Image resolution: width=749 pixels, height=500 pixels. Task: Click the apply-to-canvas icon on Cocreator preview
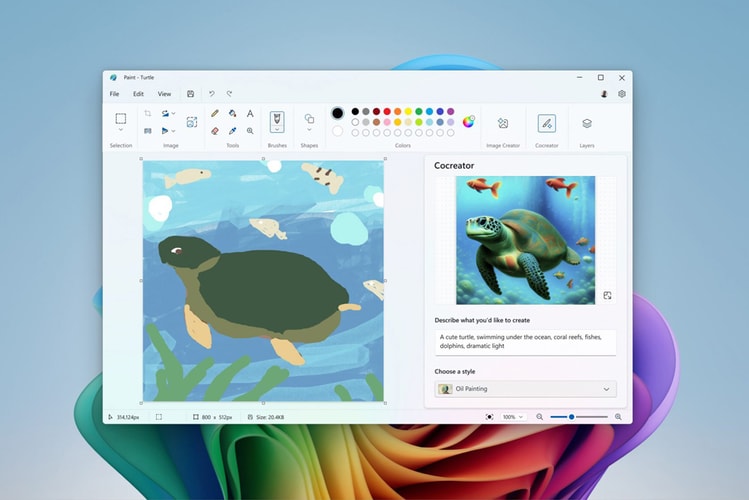point(607,296)
